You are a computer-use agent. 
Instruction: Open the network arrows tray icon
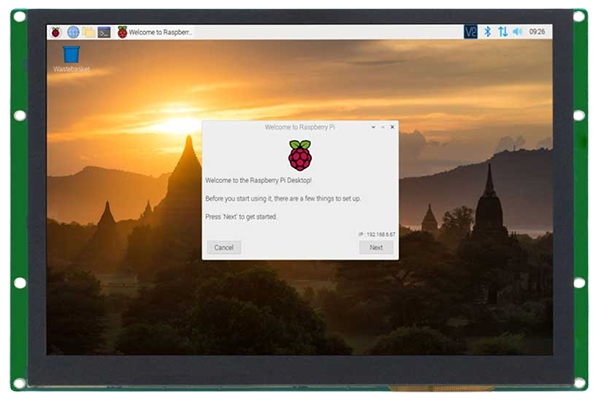pos(503,32)
